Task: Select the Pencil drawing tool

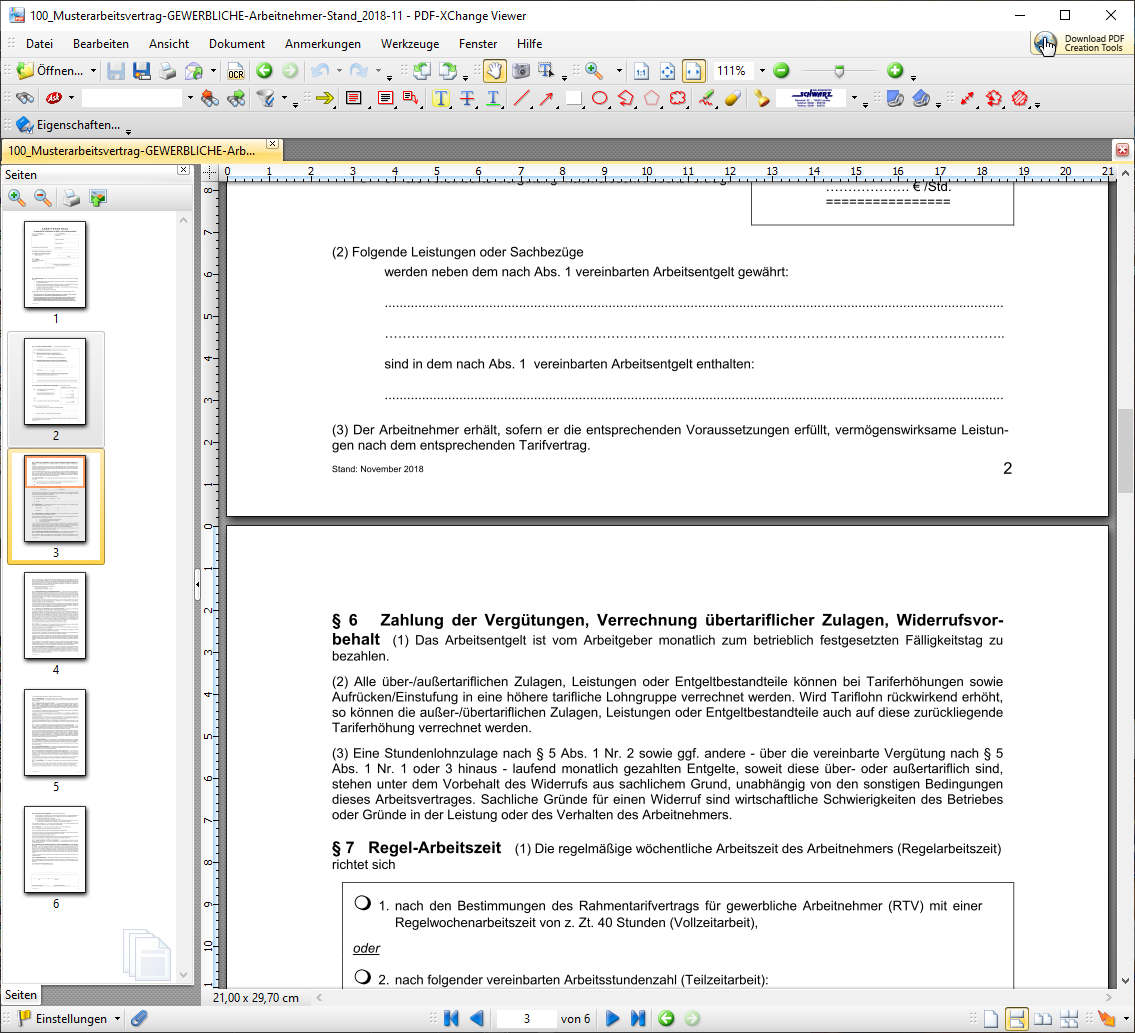Action: pos(706,98)
